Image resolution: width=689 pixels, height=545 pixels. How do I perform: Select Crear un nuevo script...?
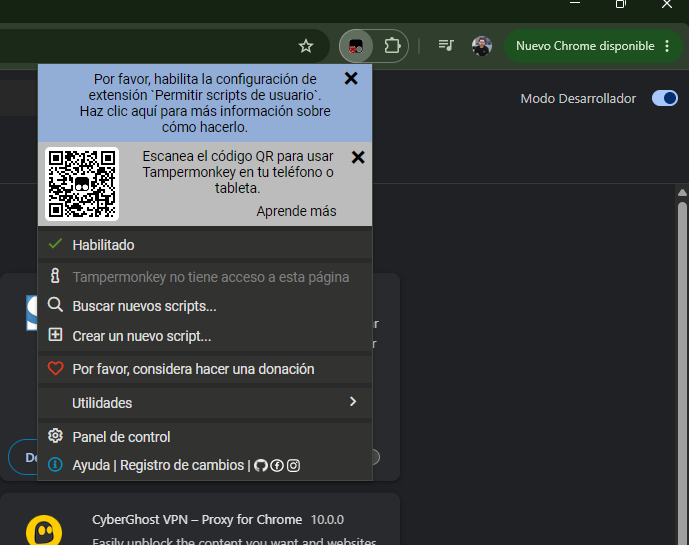pos(205,336)
